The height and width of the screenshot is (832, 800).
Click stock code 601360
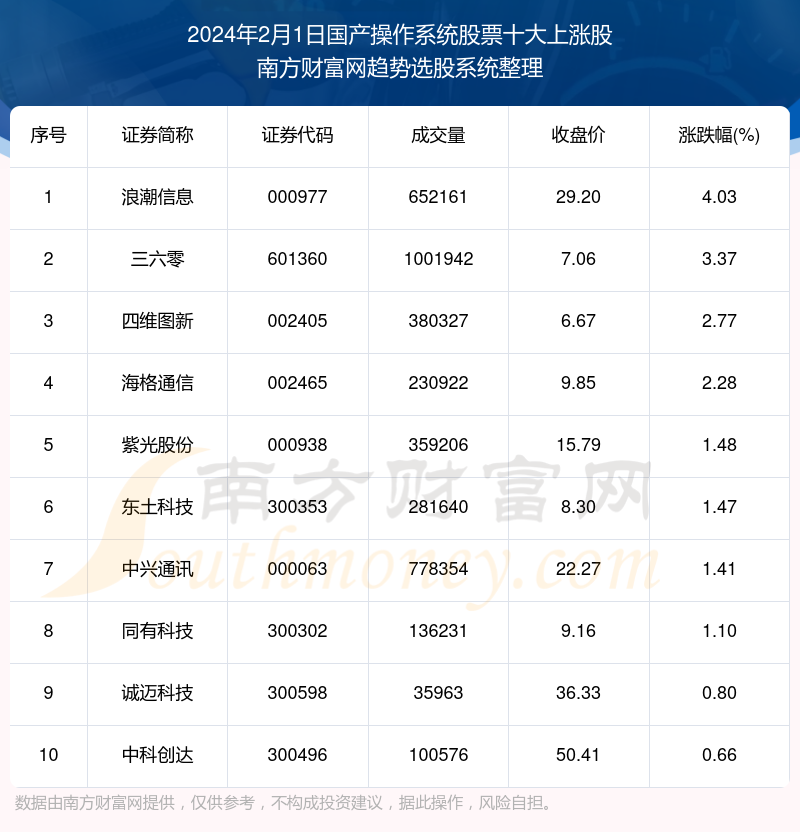tap(298, 259)
